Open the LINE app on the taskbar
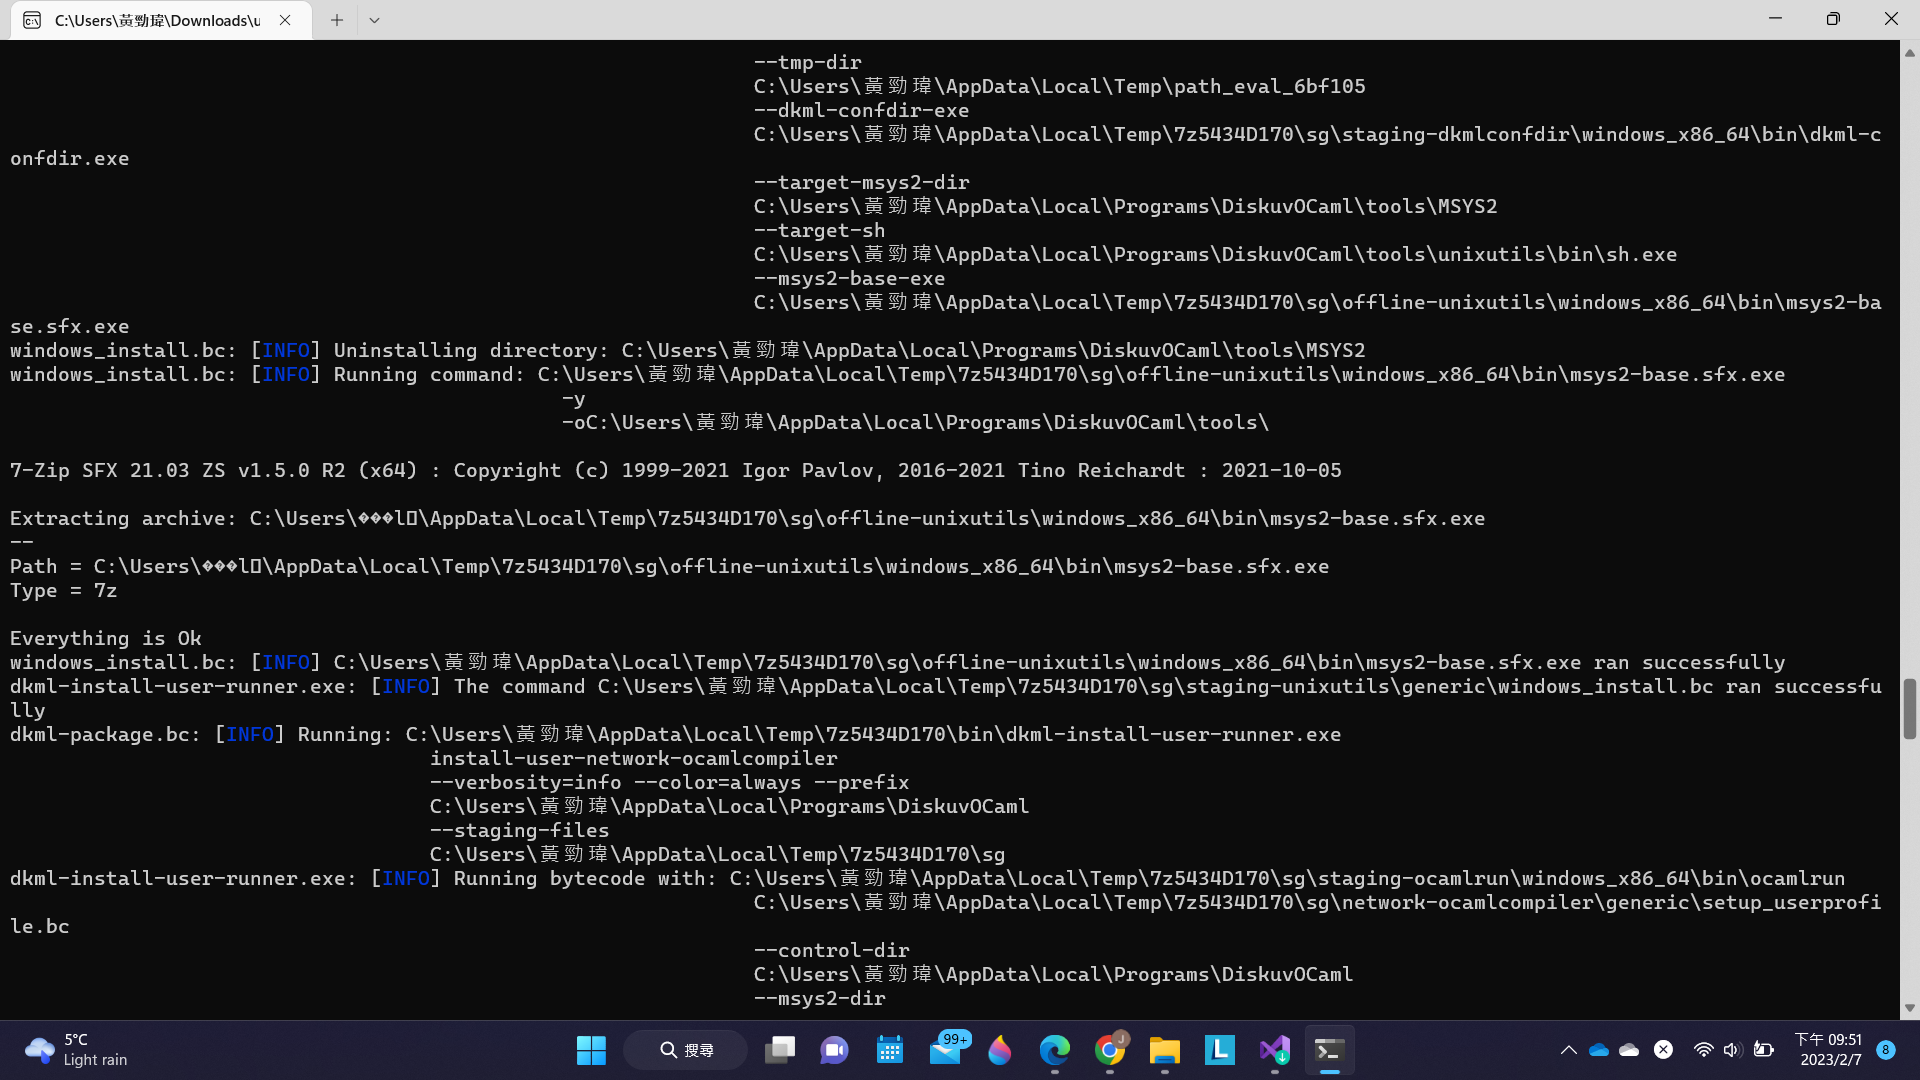Viewport: 1920px width, 1080px height. click(1219, 1050)
